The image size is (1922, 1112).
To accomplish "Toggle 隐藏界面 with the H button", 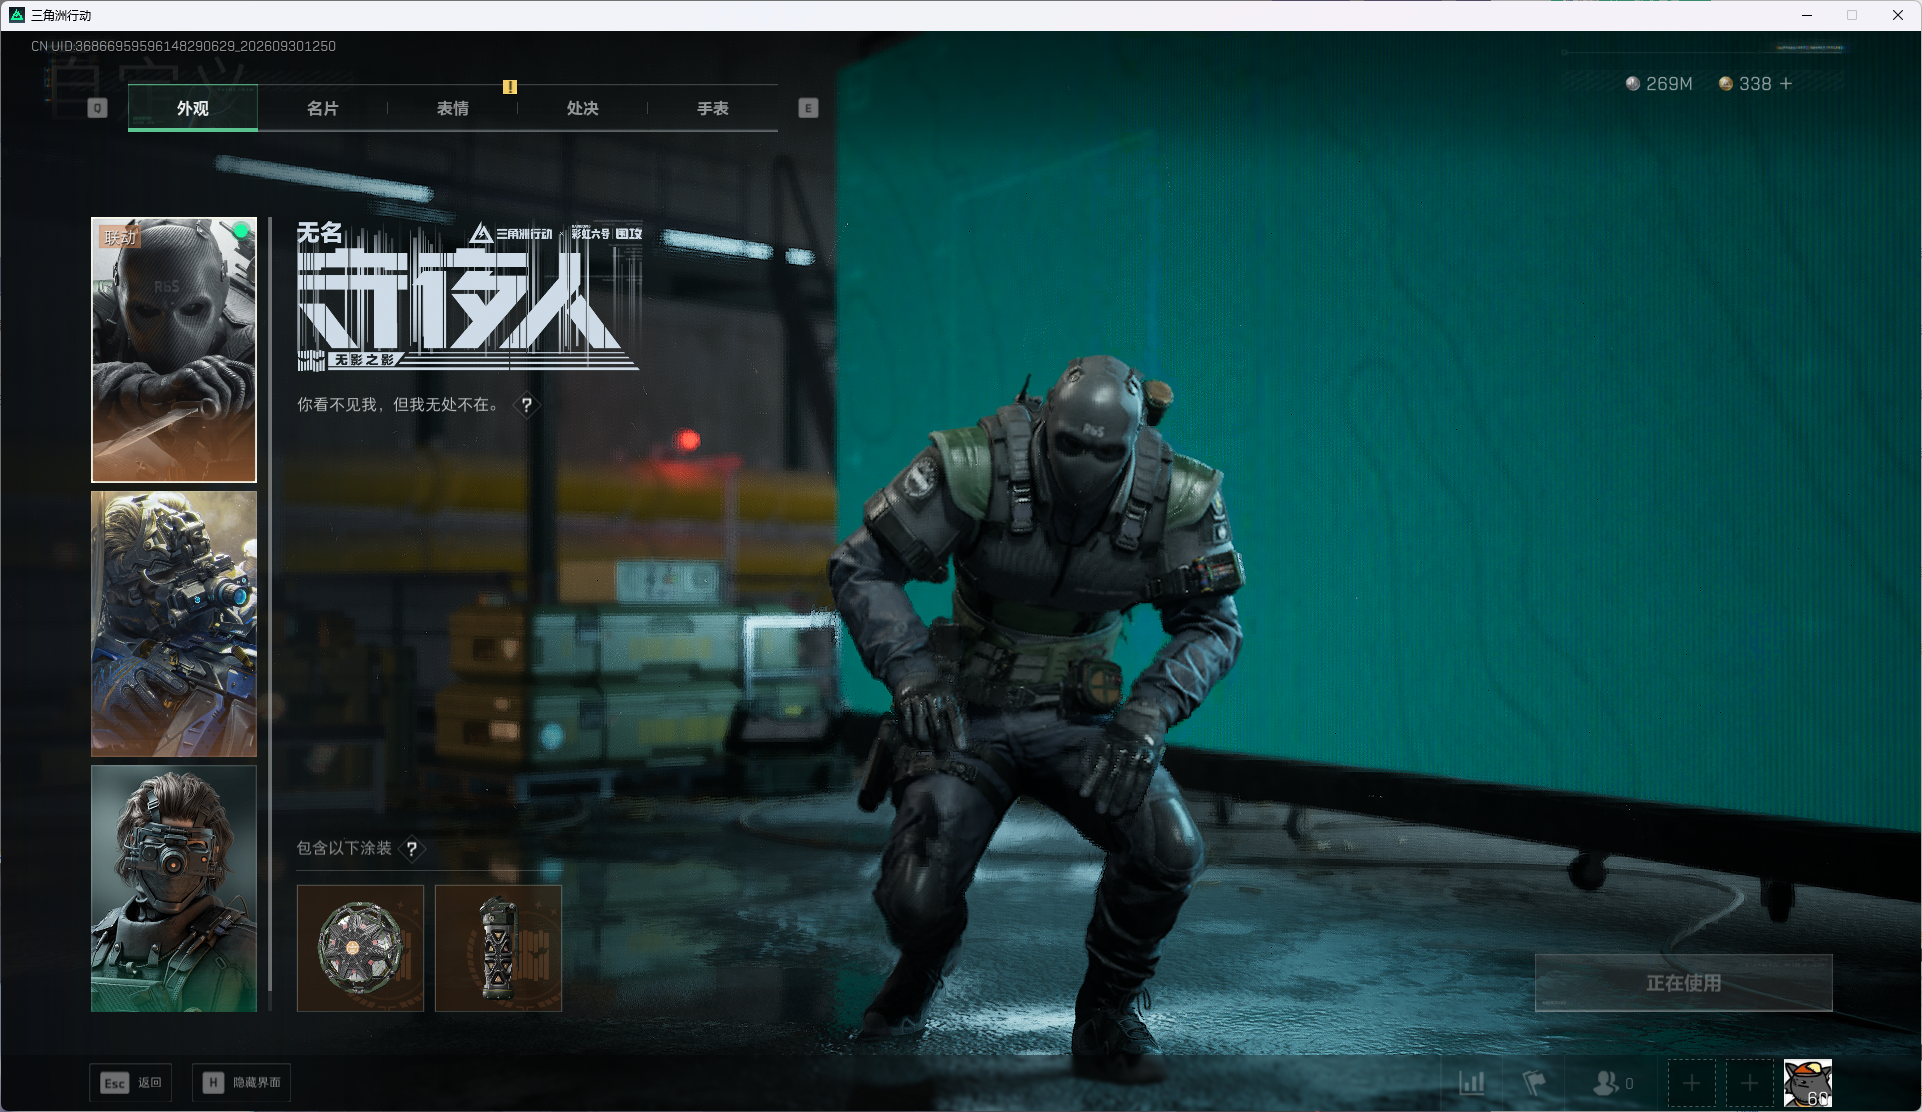I will pos(242,1083).
